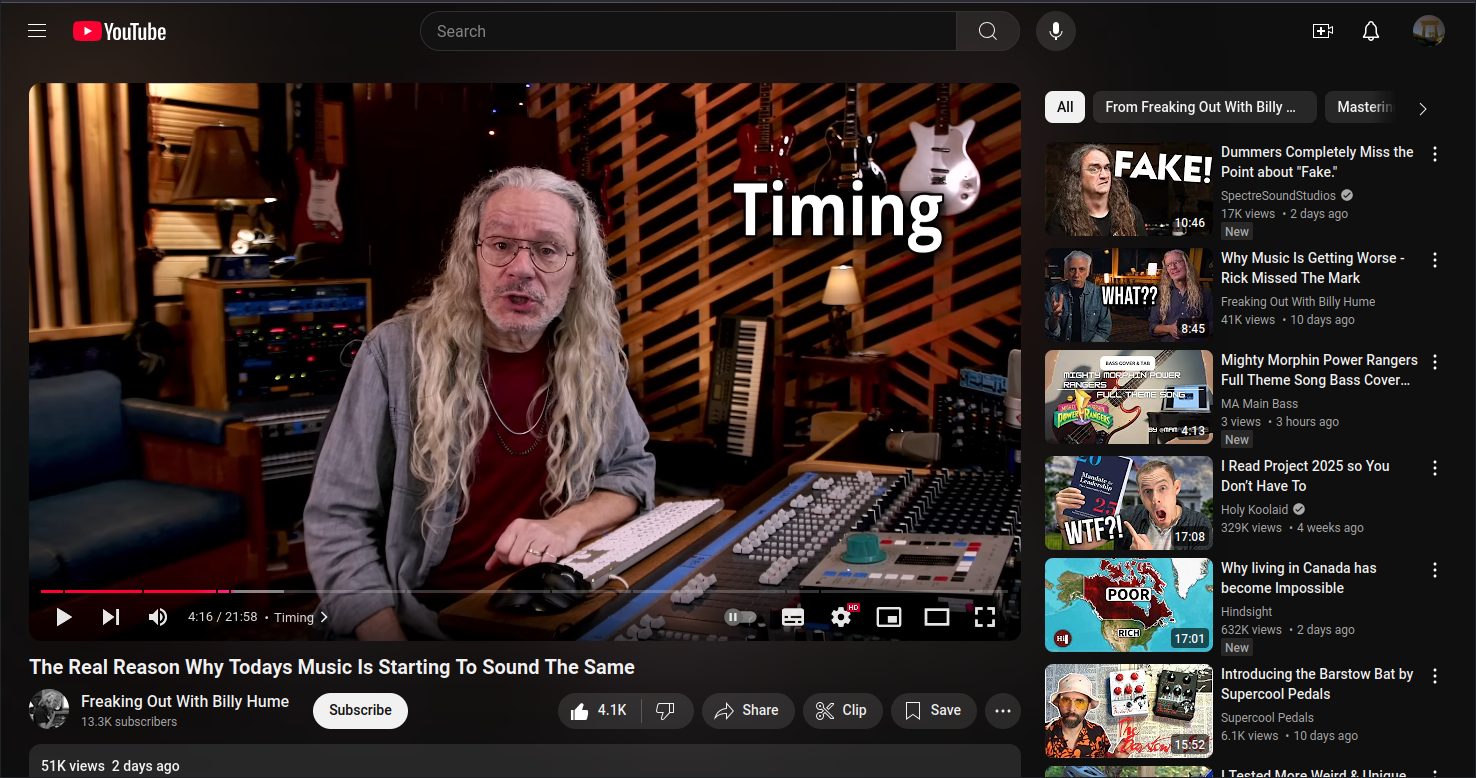Open the notifications bell
1476x778 pixels.
[x=1371, y=31]
